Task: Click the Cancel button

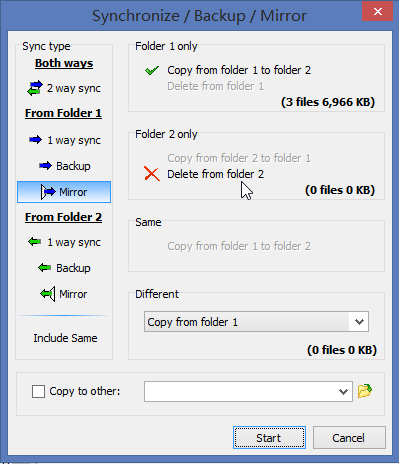Action: pos(349,437)
